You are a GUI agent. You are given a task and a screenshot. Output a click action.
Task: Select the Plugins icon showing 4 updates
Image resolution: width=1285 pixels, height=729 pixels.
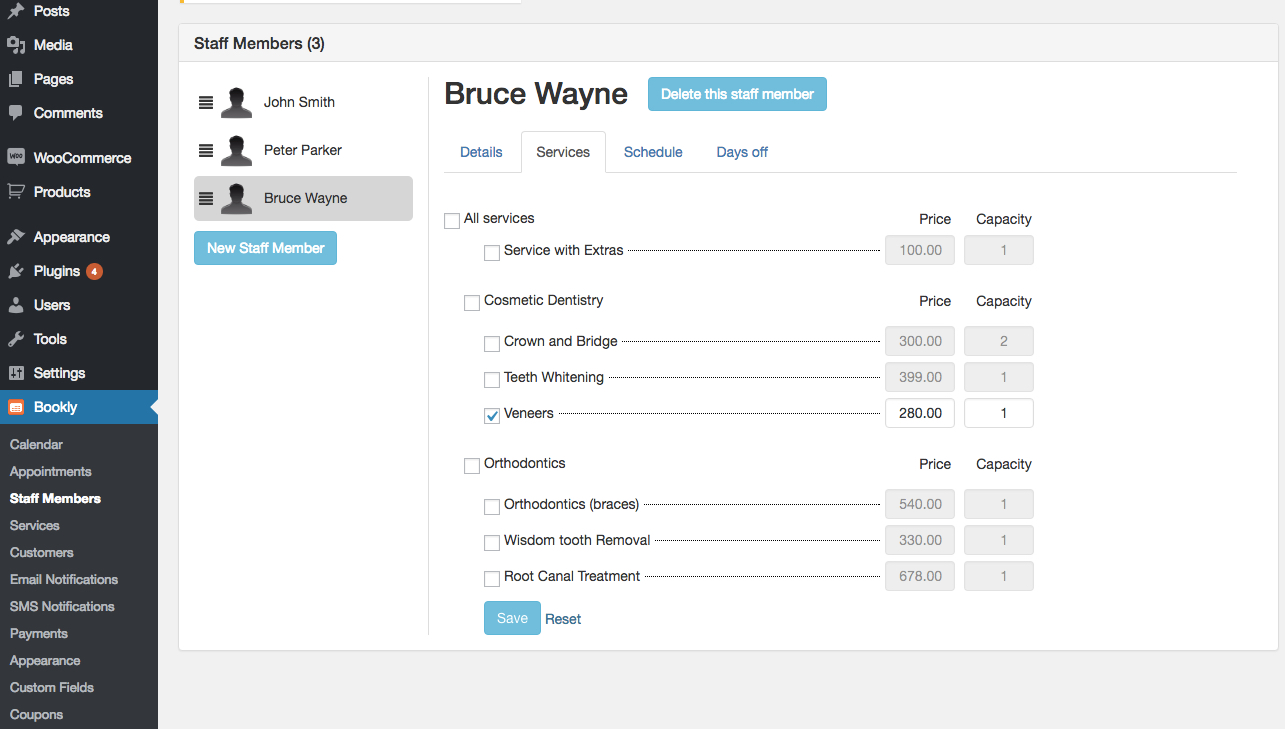[15, 270]
